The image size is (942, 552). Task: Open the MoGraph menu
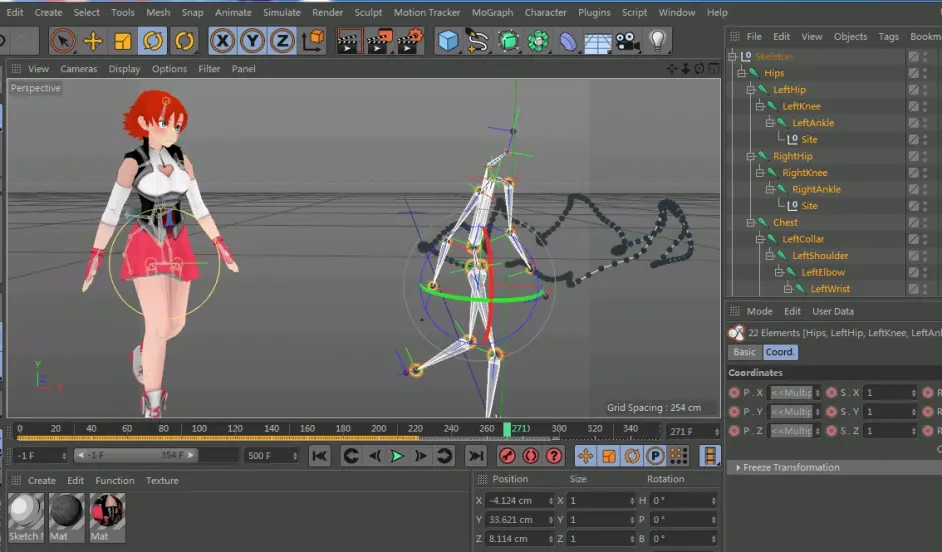click(x=494, y=13)
